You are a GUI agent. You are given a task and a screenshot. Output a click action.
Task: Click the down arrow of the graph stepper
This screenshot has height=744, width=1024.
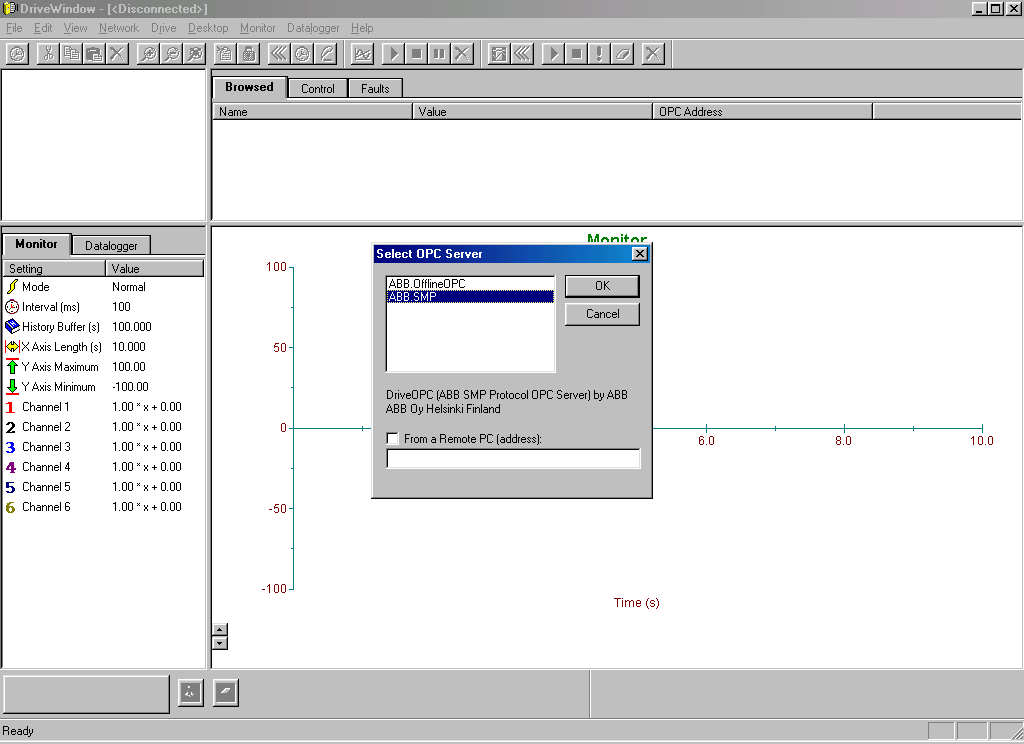click(x=221, y=643)
